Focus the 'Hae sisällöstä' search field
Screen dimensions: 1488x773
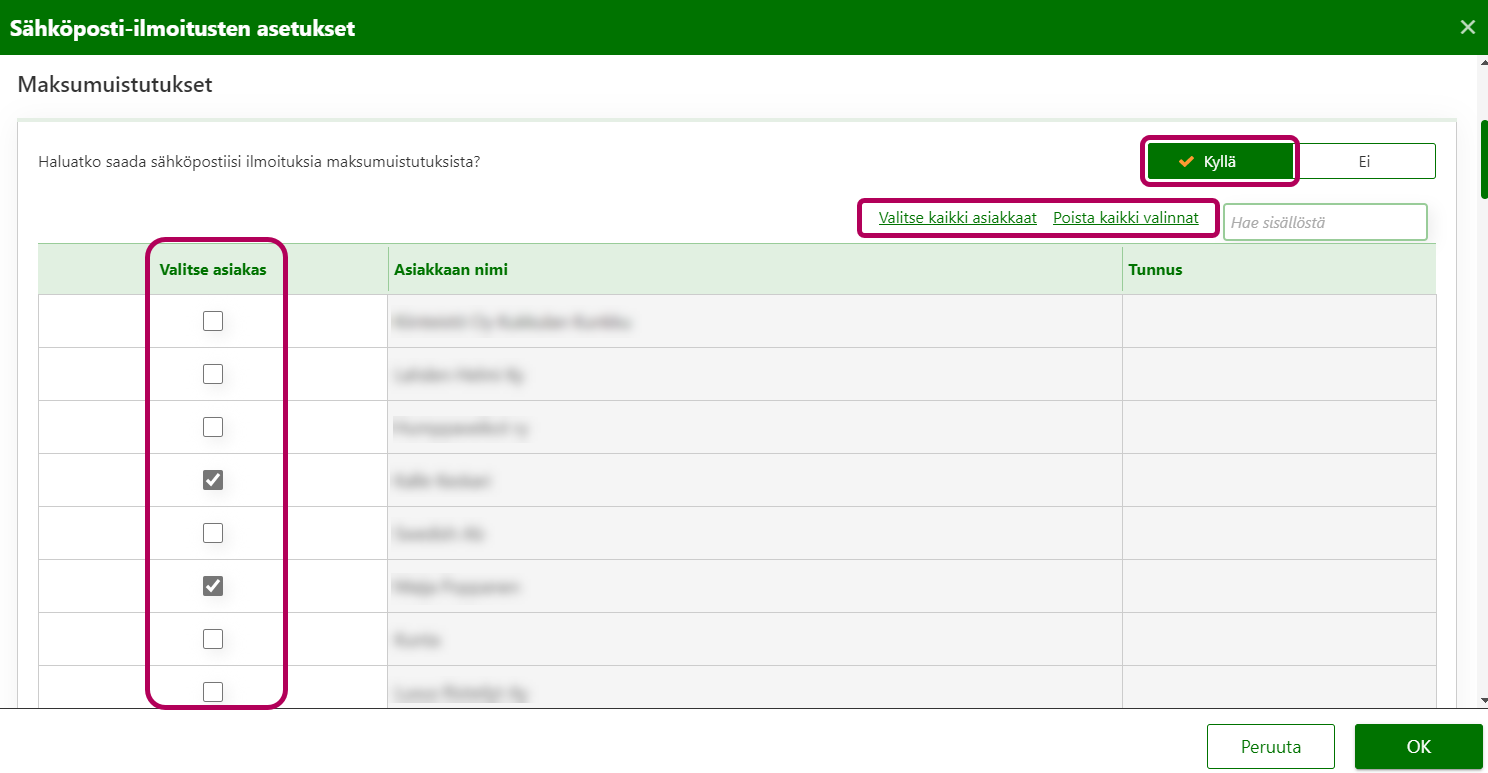tap(1324, 222)
